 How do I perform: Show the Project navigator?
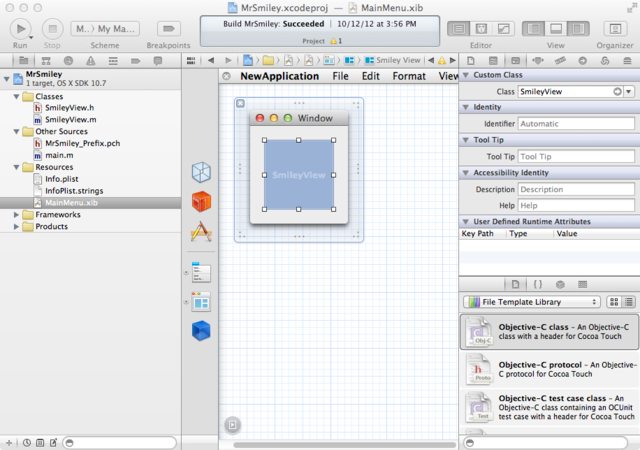point(24,61)
